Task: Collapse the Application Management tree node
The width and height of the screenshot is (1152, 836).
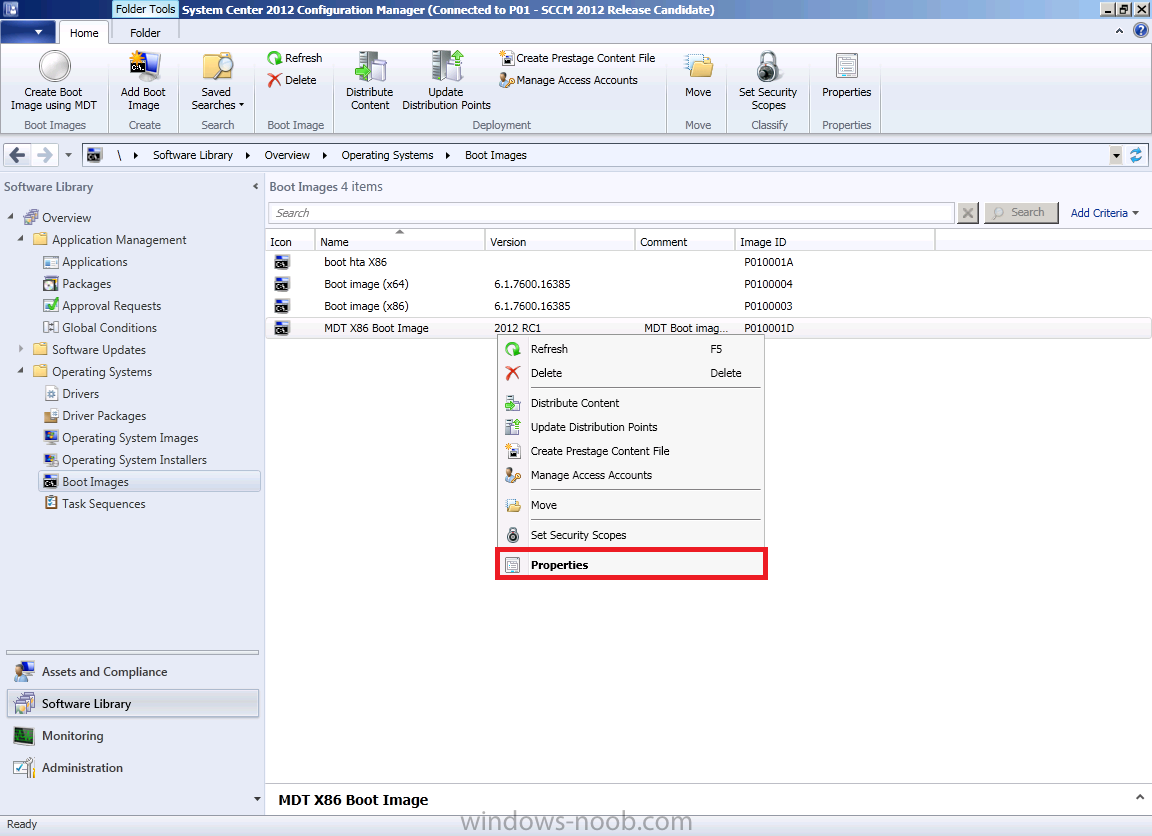Action: point(21,239)
